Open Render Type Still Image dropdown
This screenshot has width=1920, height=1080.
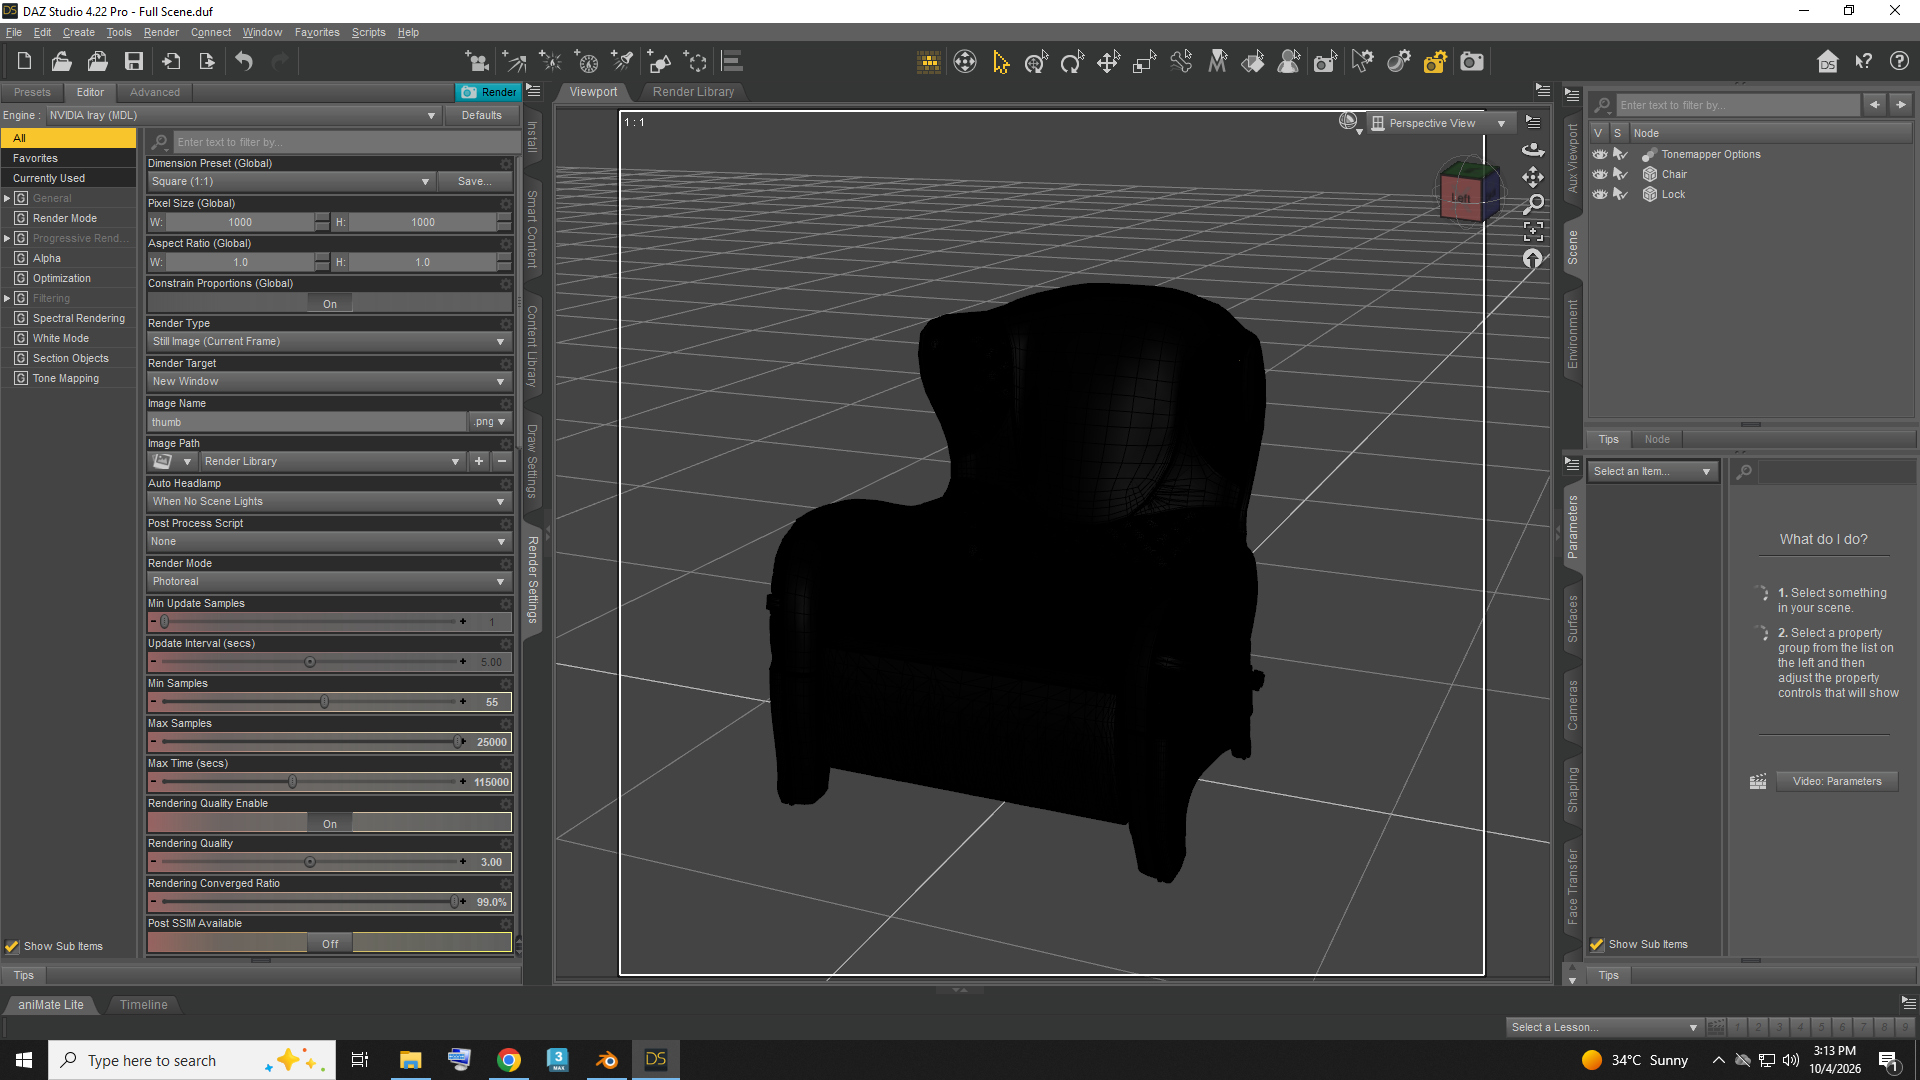(x=329, y=341)
